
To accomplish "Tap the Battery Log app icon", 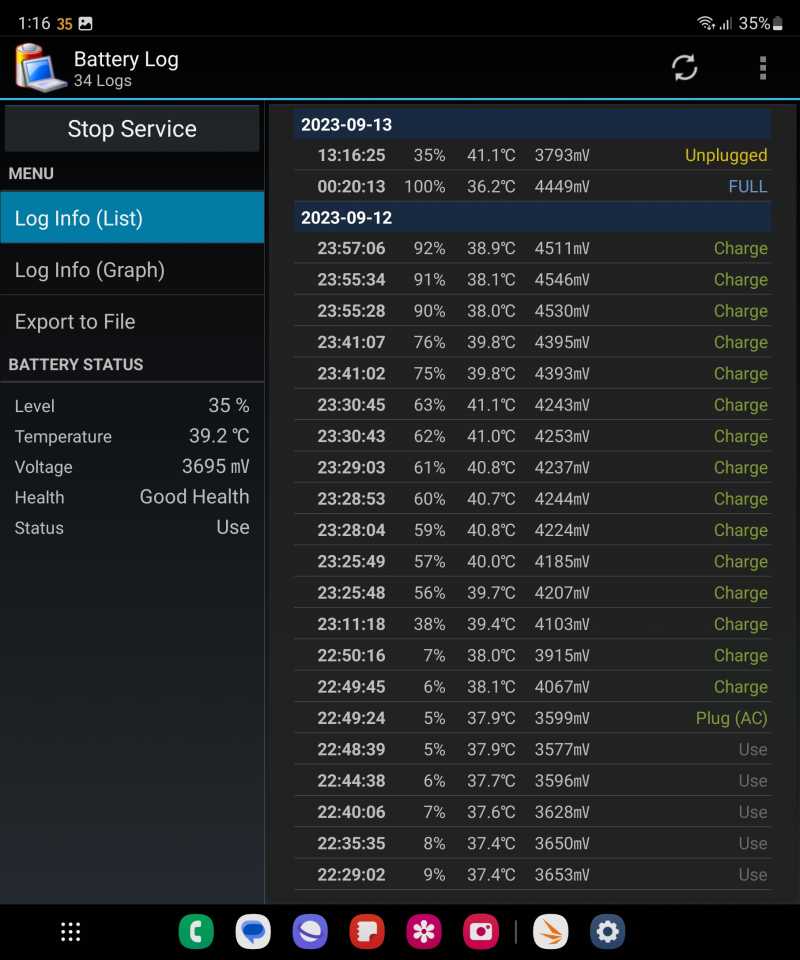I will 40,67.
